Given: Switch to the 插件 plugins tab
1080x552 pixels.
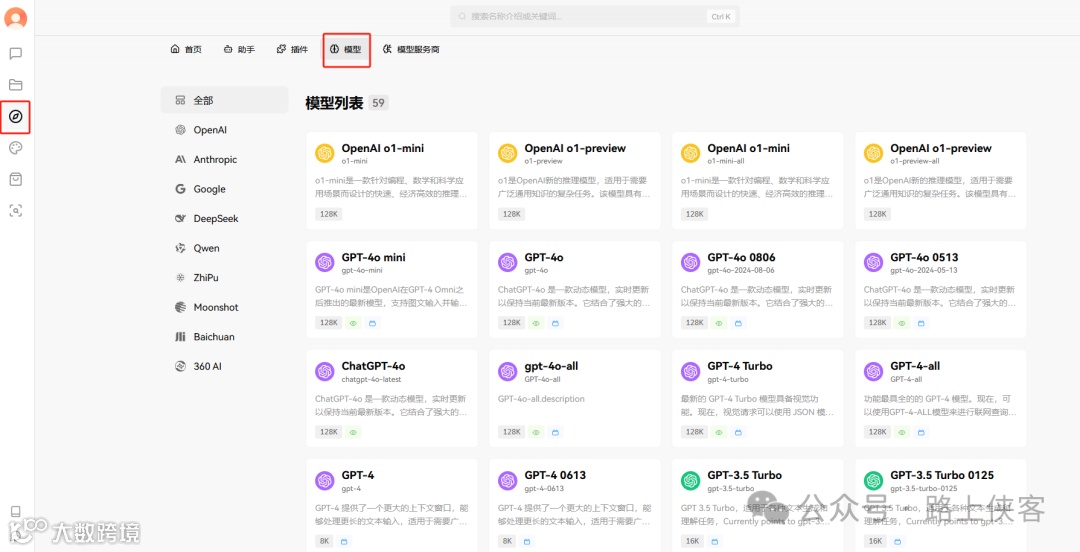Looking at the screenshot, I should (292, 50).
